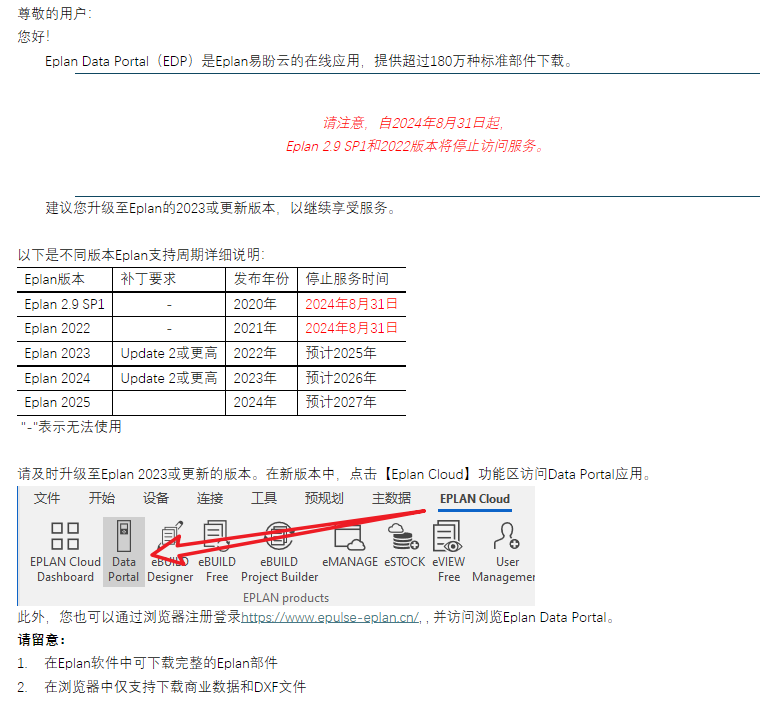The width and height of the screenshot is (763, 702).
Task: Click the "-"表示无法使用 footnote
Action: (x=71, y=427)
